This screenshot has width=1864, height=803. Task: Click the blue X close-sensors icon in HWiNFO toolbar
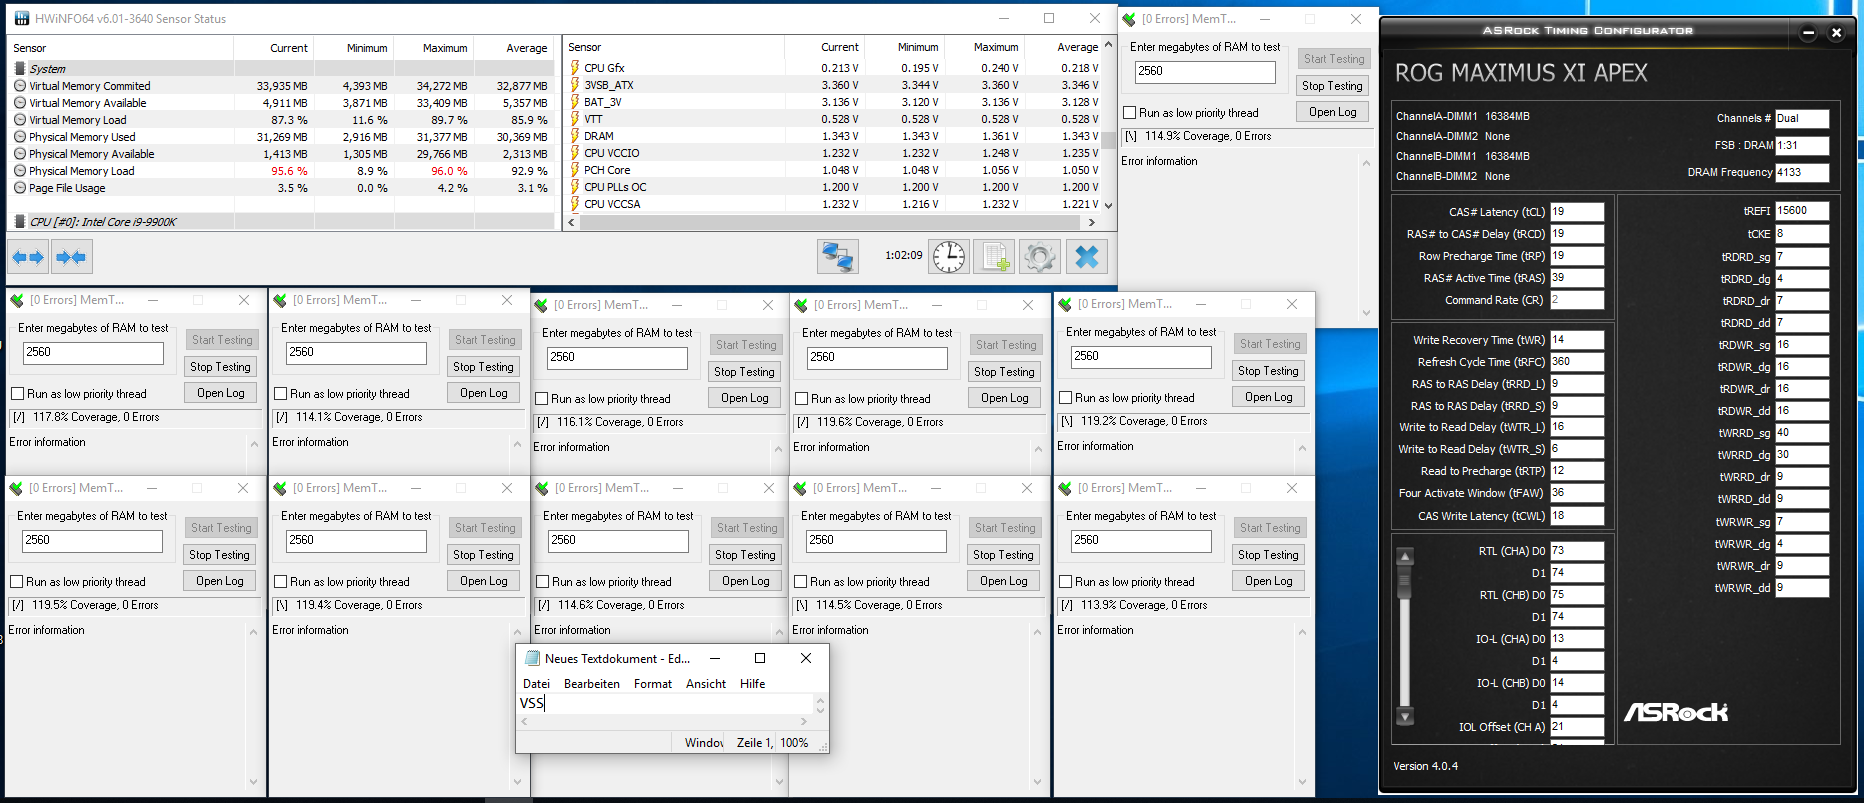pyautogui.click(x=1087, y=257)
